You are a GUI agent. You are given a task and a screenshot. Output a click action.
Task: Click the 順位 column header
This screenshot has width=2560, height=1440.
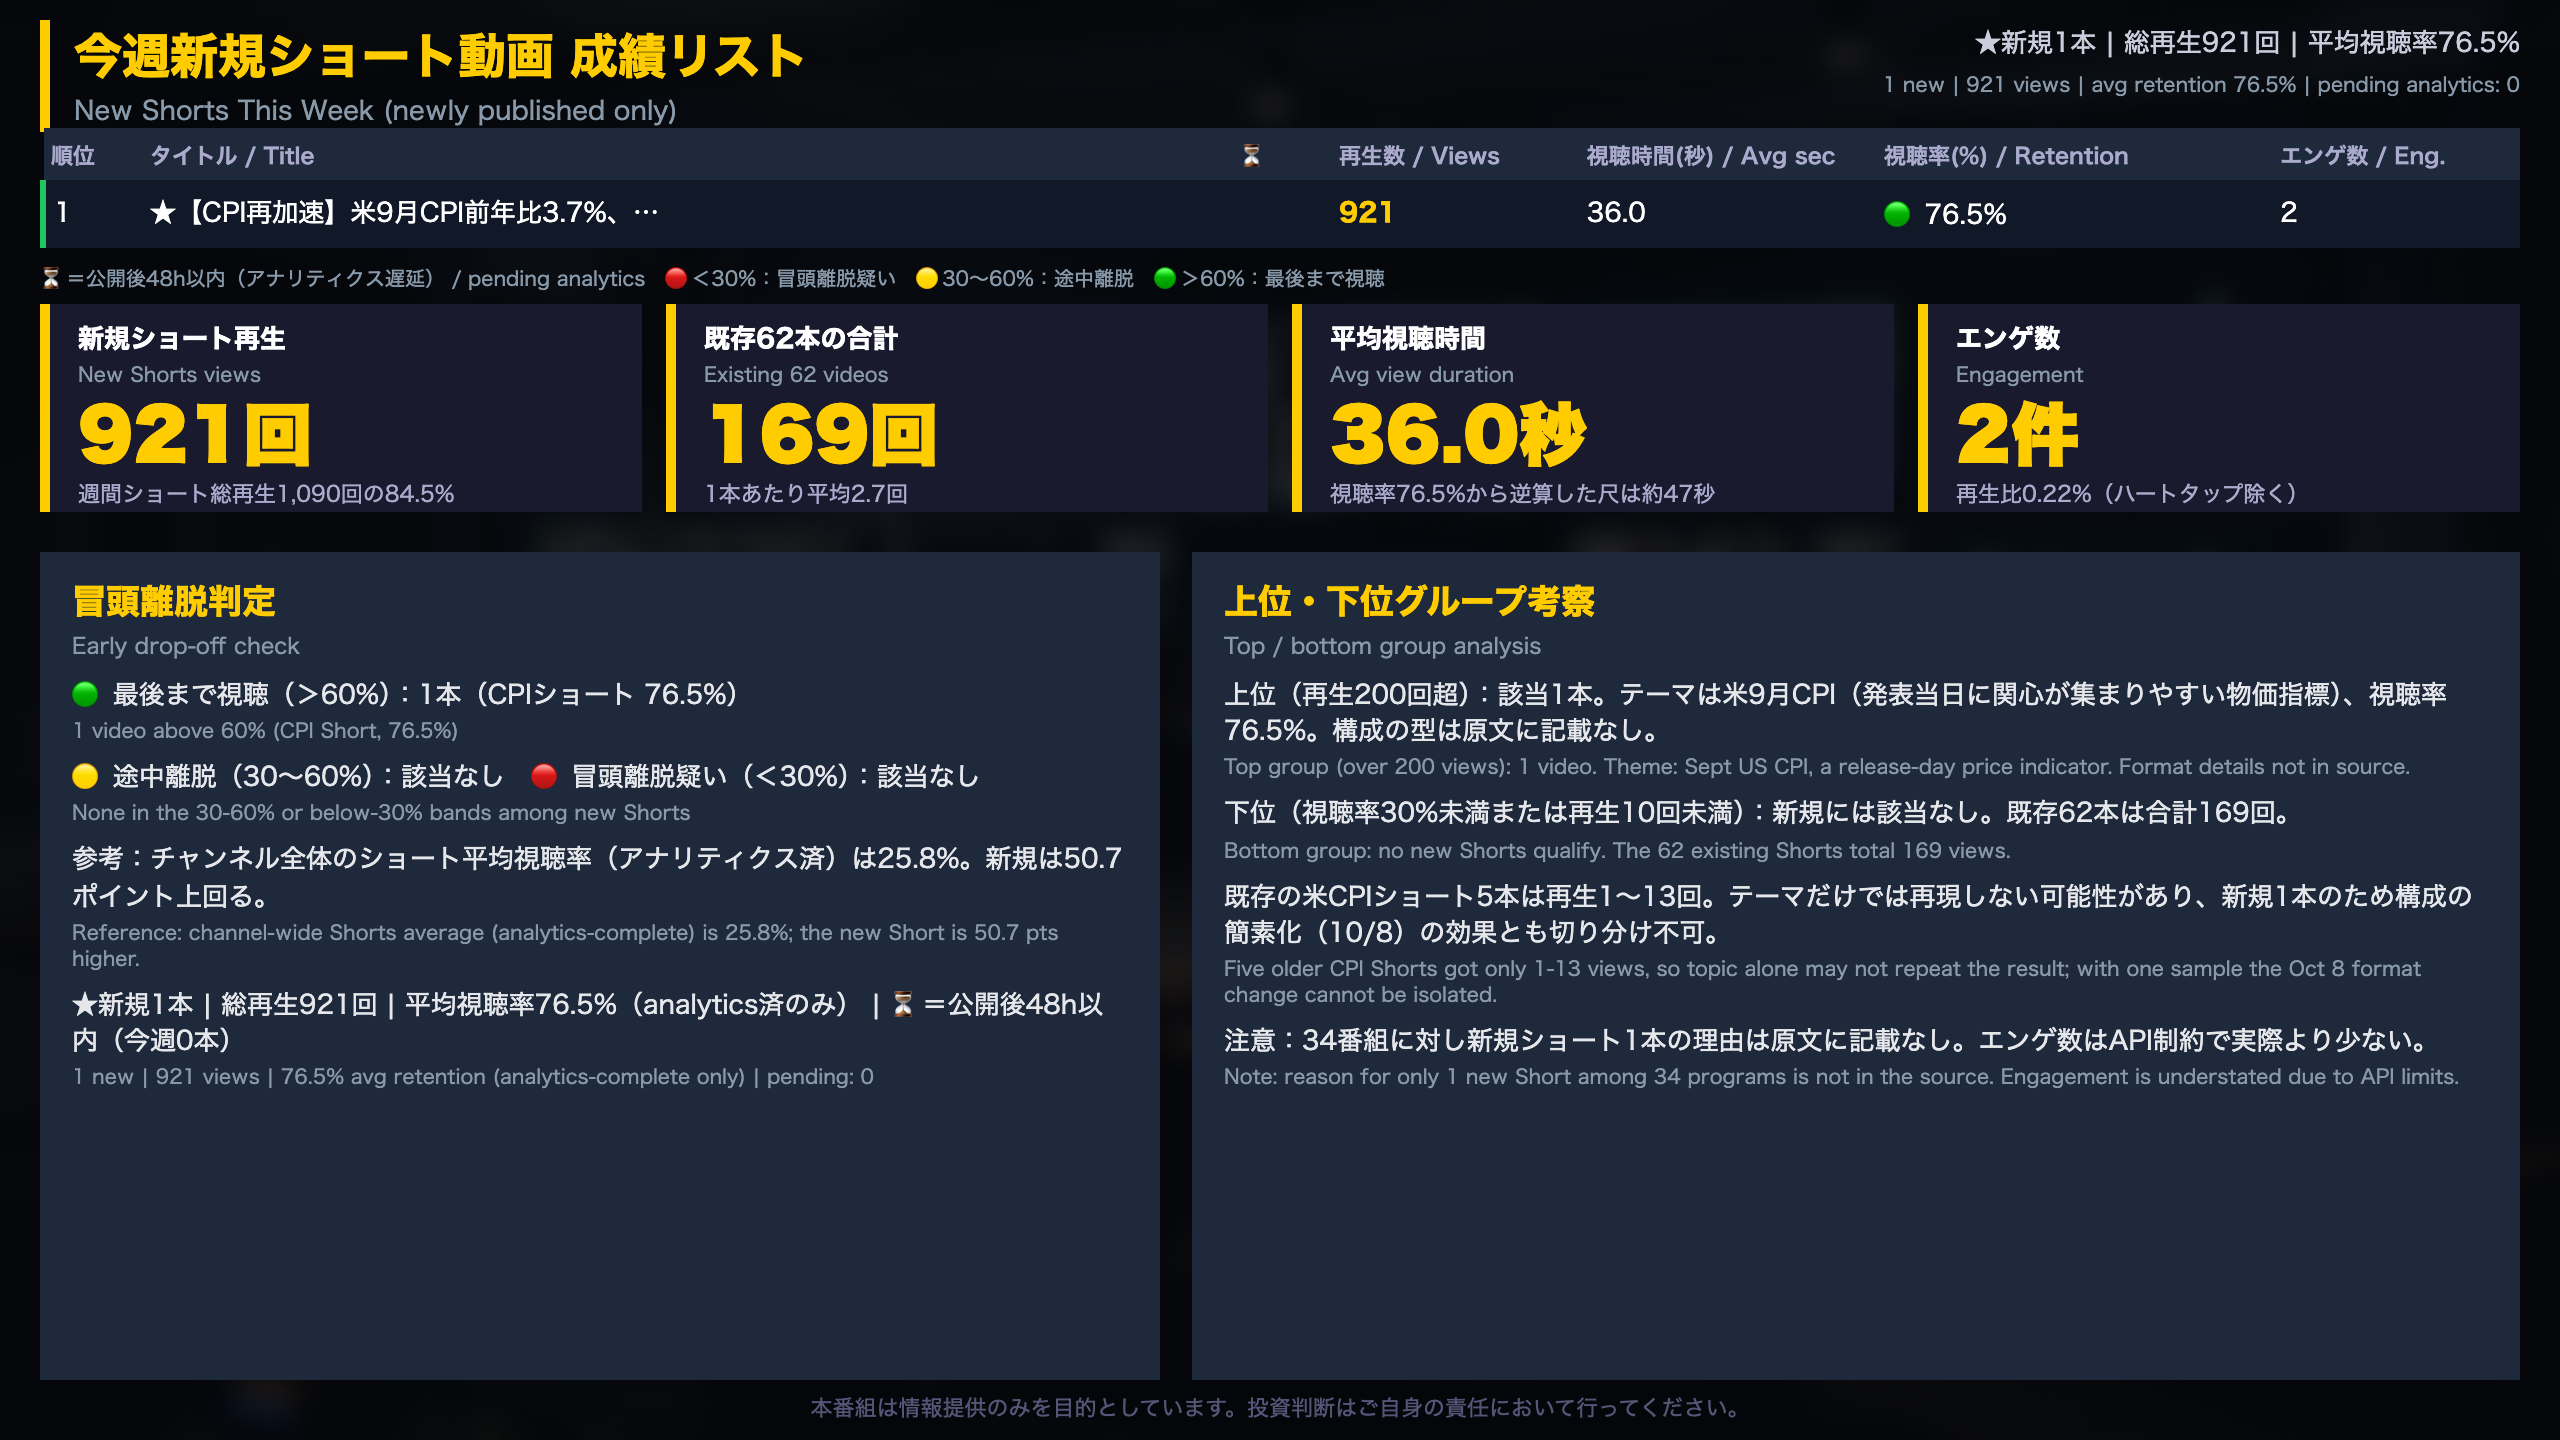coord(73,156)
